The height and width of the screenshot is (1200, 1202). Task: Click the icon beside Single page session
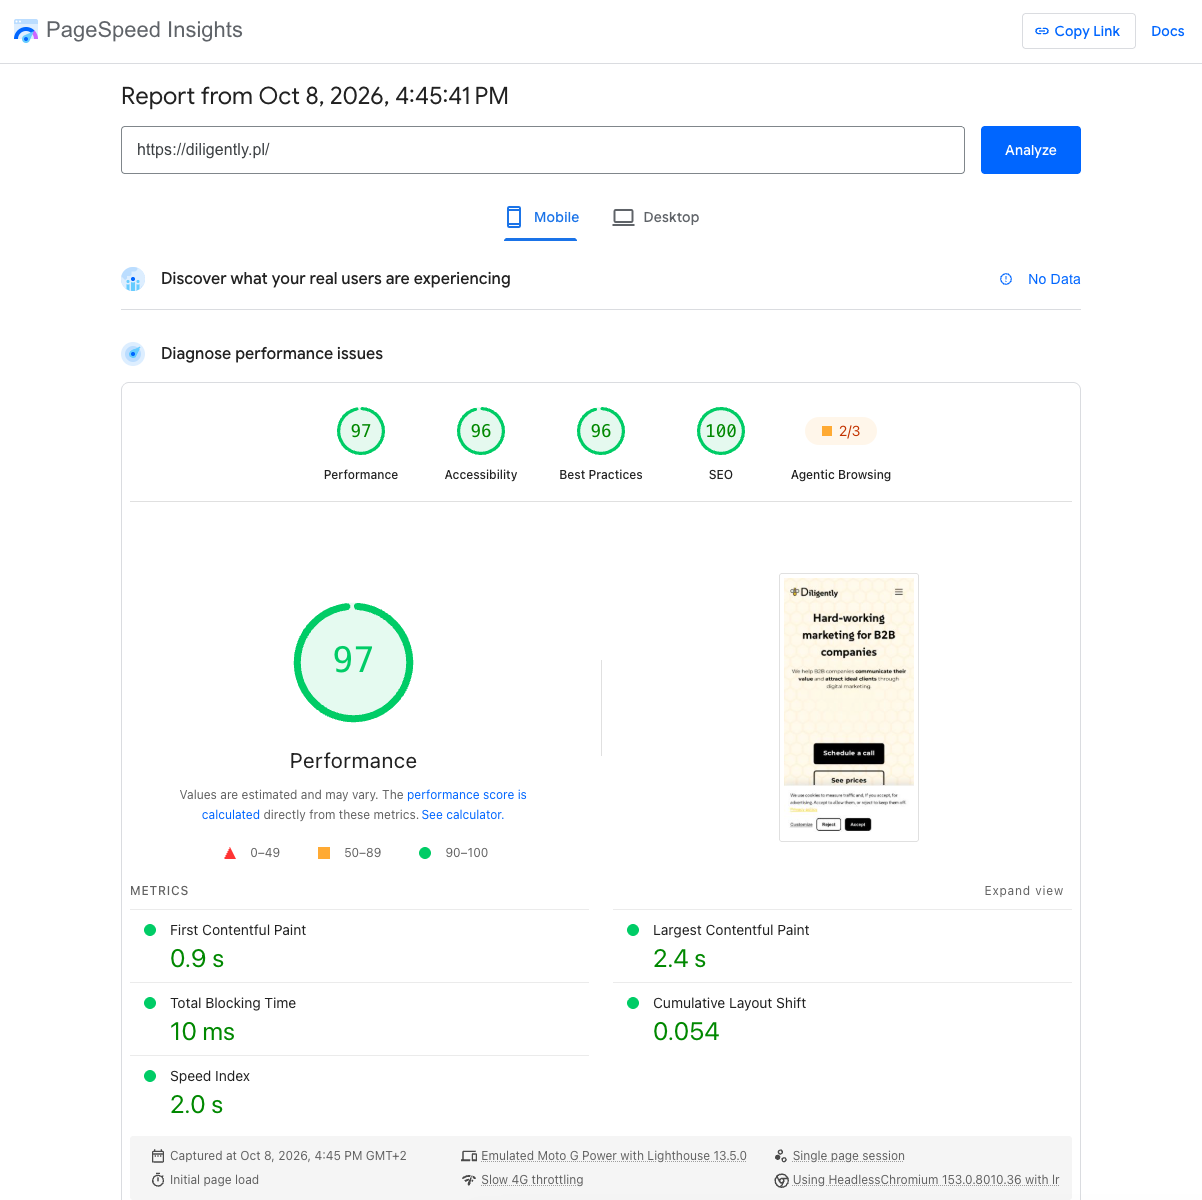(x=781, y=1156)
